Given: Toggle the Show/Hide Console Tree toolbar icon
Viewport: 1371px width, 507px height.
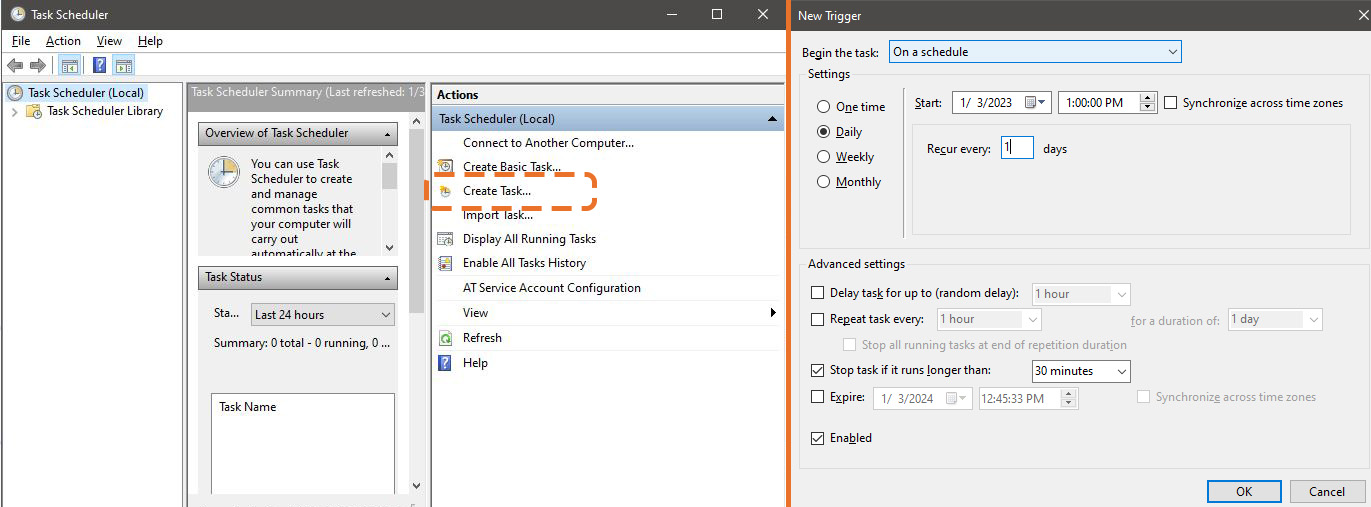Looking at the screenshot, I should 69,66.
